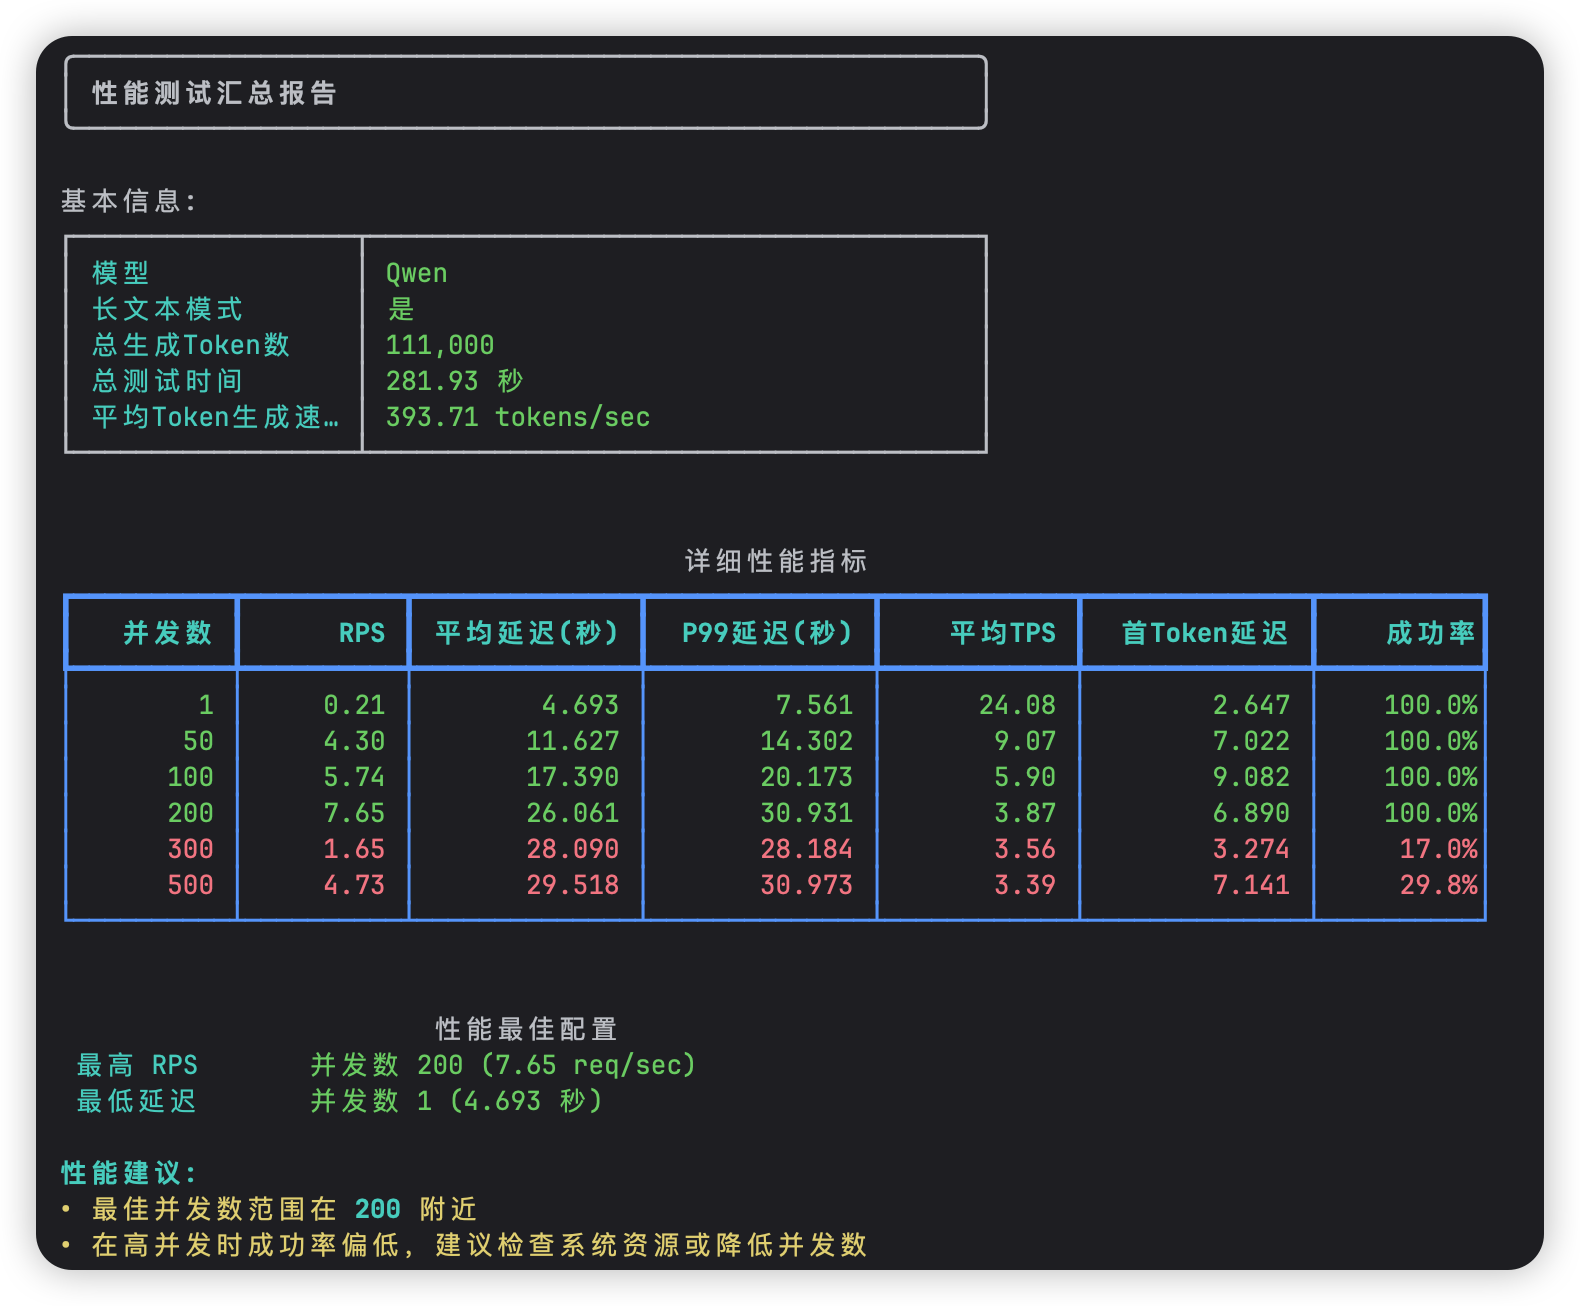Click the 性能最佳配置 heading

(526, 1029)
